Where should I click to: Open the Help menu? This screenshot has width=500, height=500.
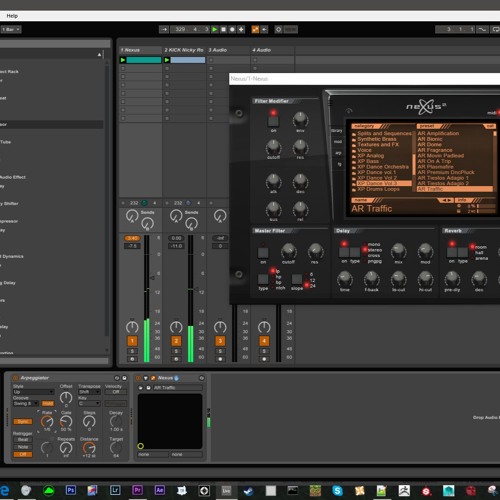coord(12,16)
